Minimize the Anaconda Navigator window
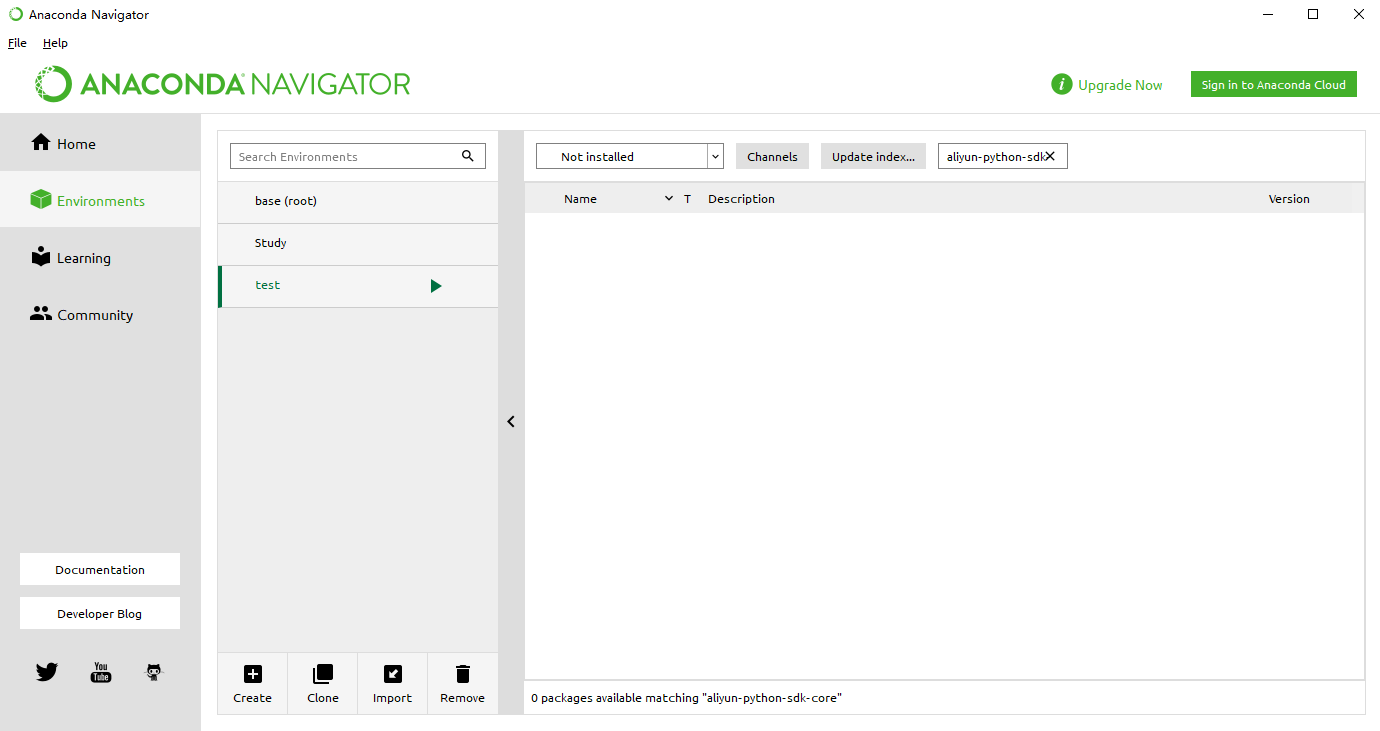The width and height of the screenshot is (1380, 731). tap(1267, 14)
